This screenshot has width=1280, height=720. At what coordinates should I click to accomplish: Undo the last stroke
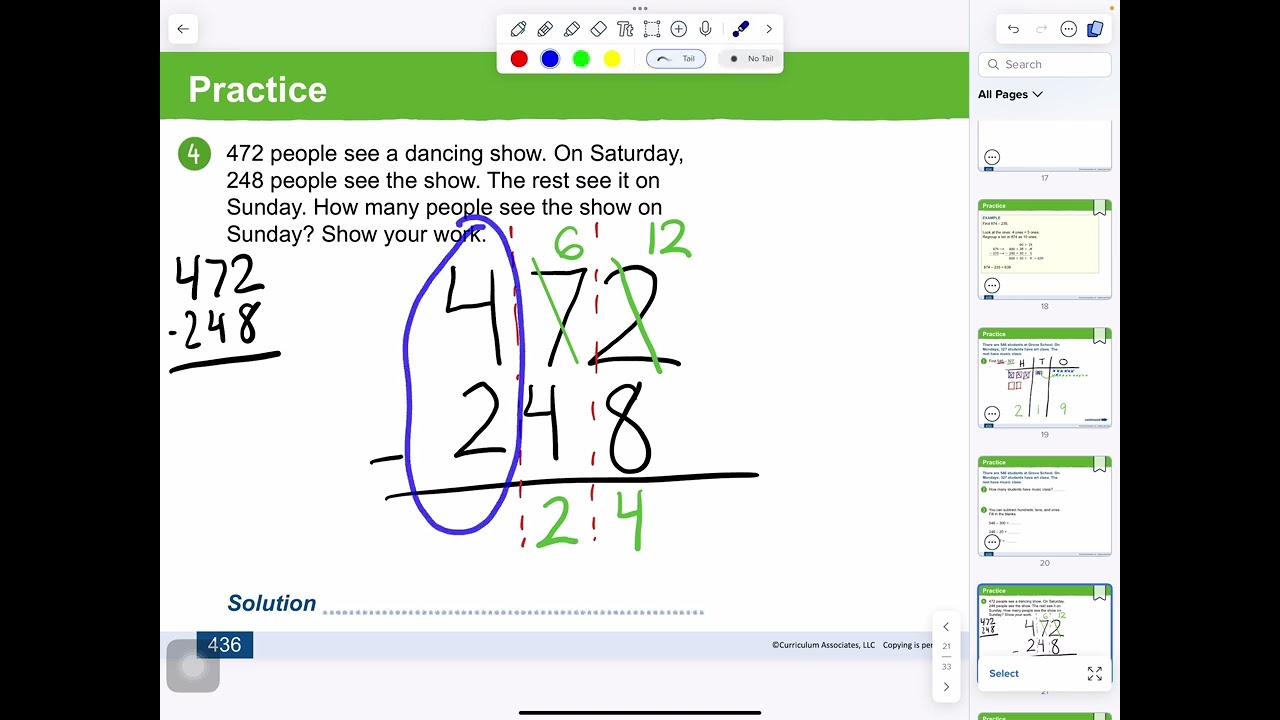point(1013,29)
